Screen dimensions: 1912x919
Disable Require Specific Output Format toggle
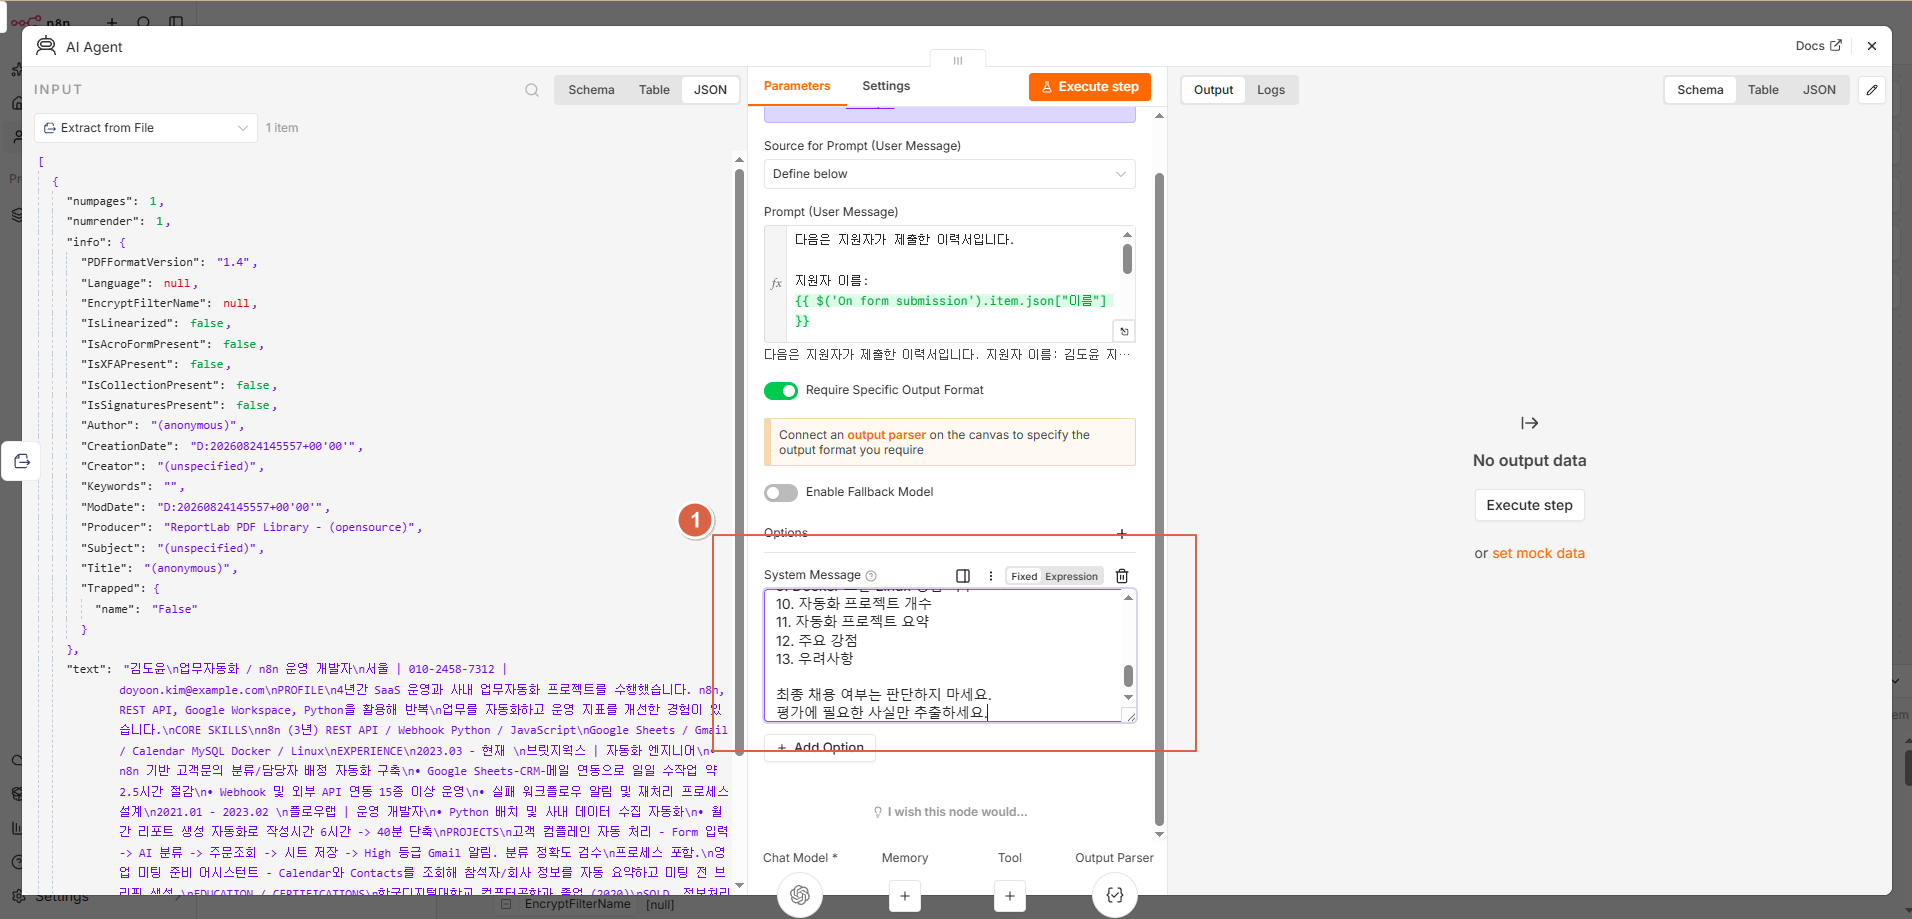781,391
